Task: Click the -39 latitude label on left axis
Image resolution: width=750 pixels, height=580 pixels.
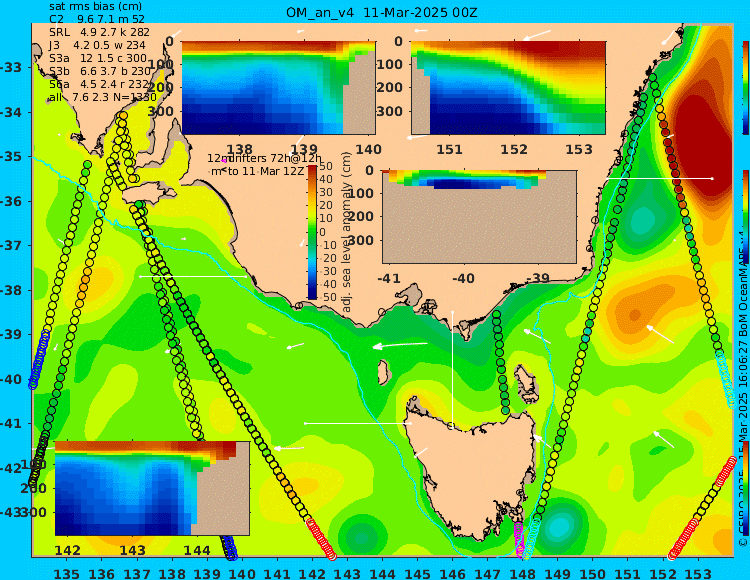Action: [11, 334]
